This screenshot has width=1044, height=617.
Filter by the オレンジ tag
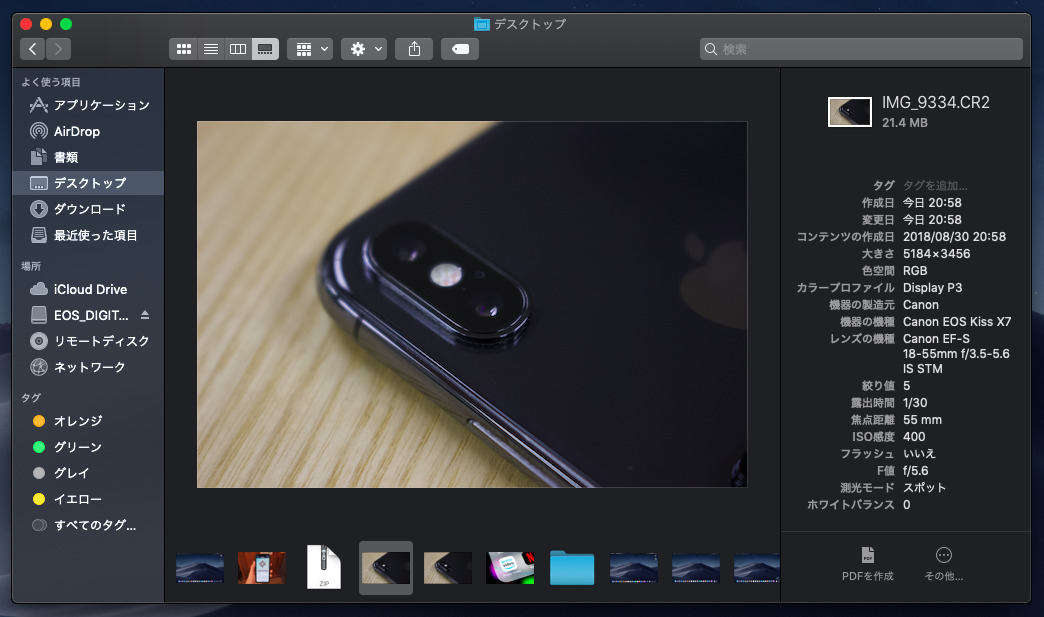pos(88,421)
